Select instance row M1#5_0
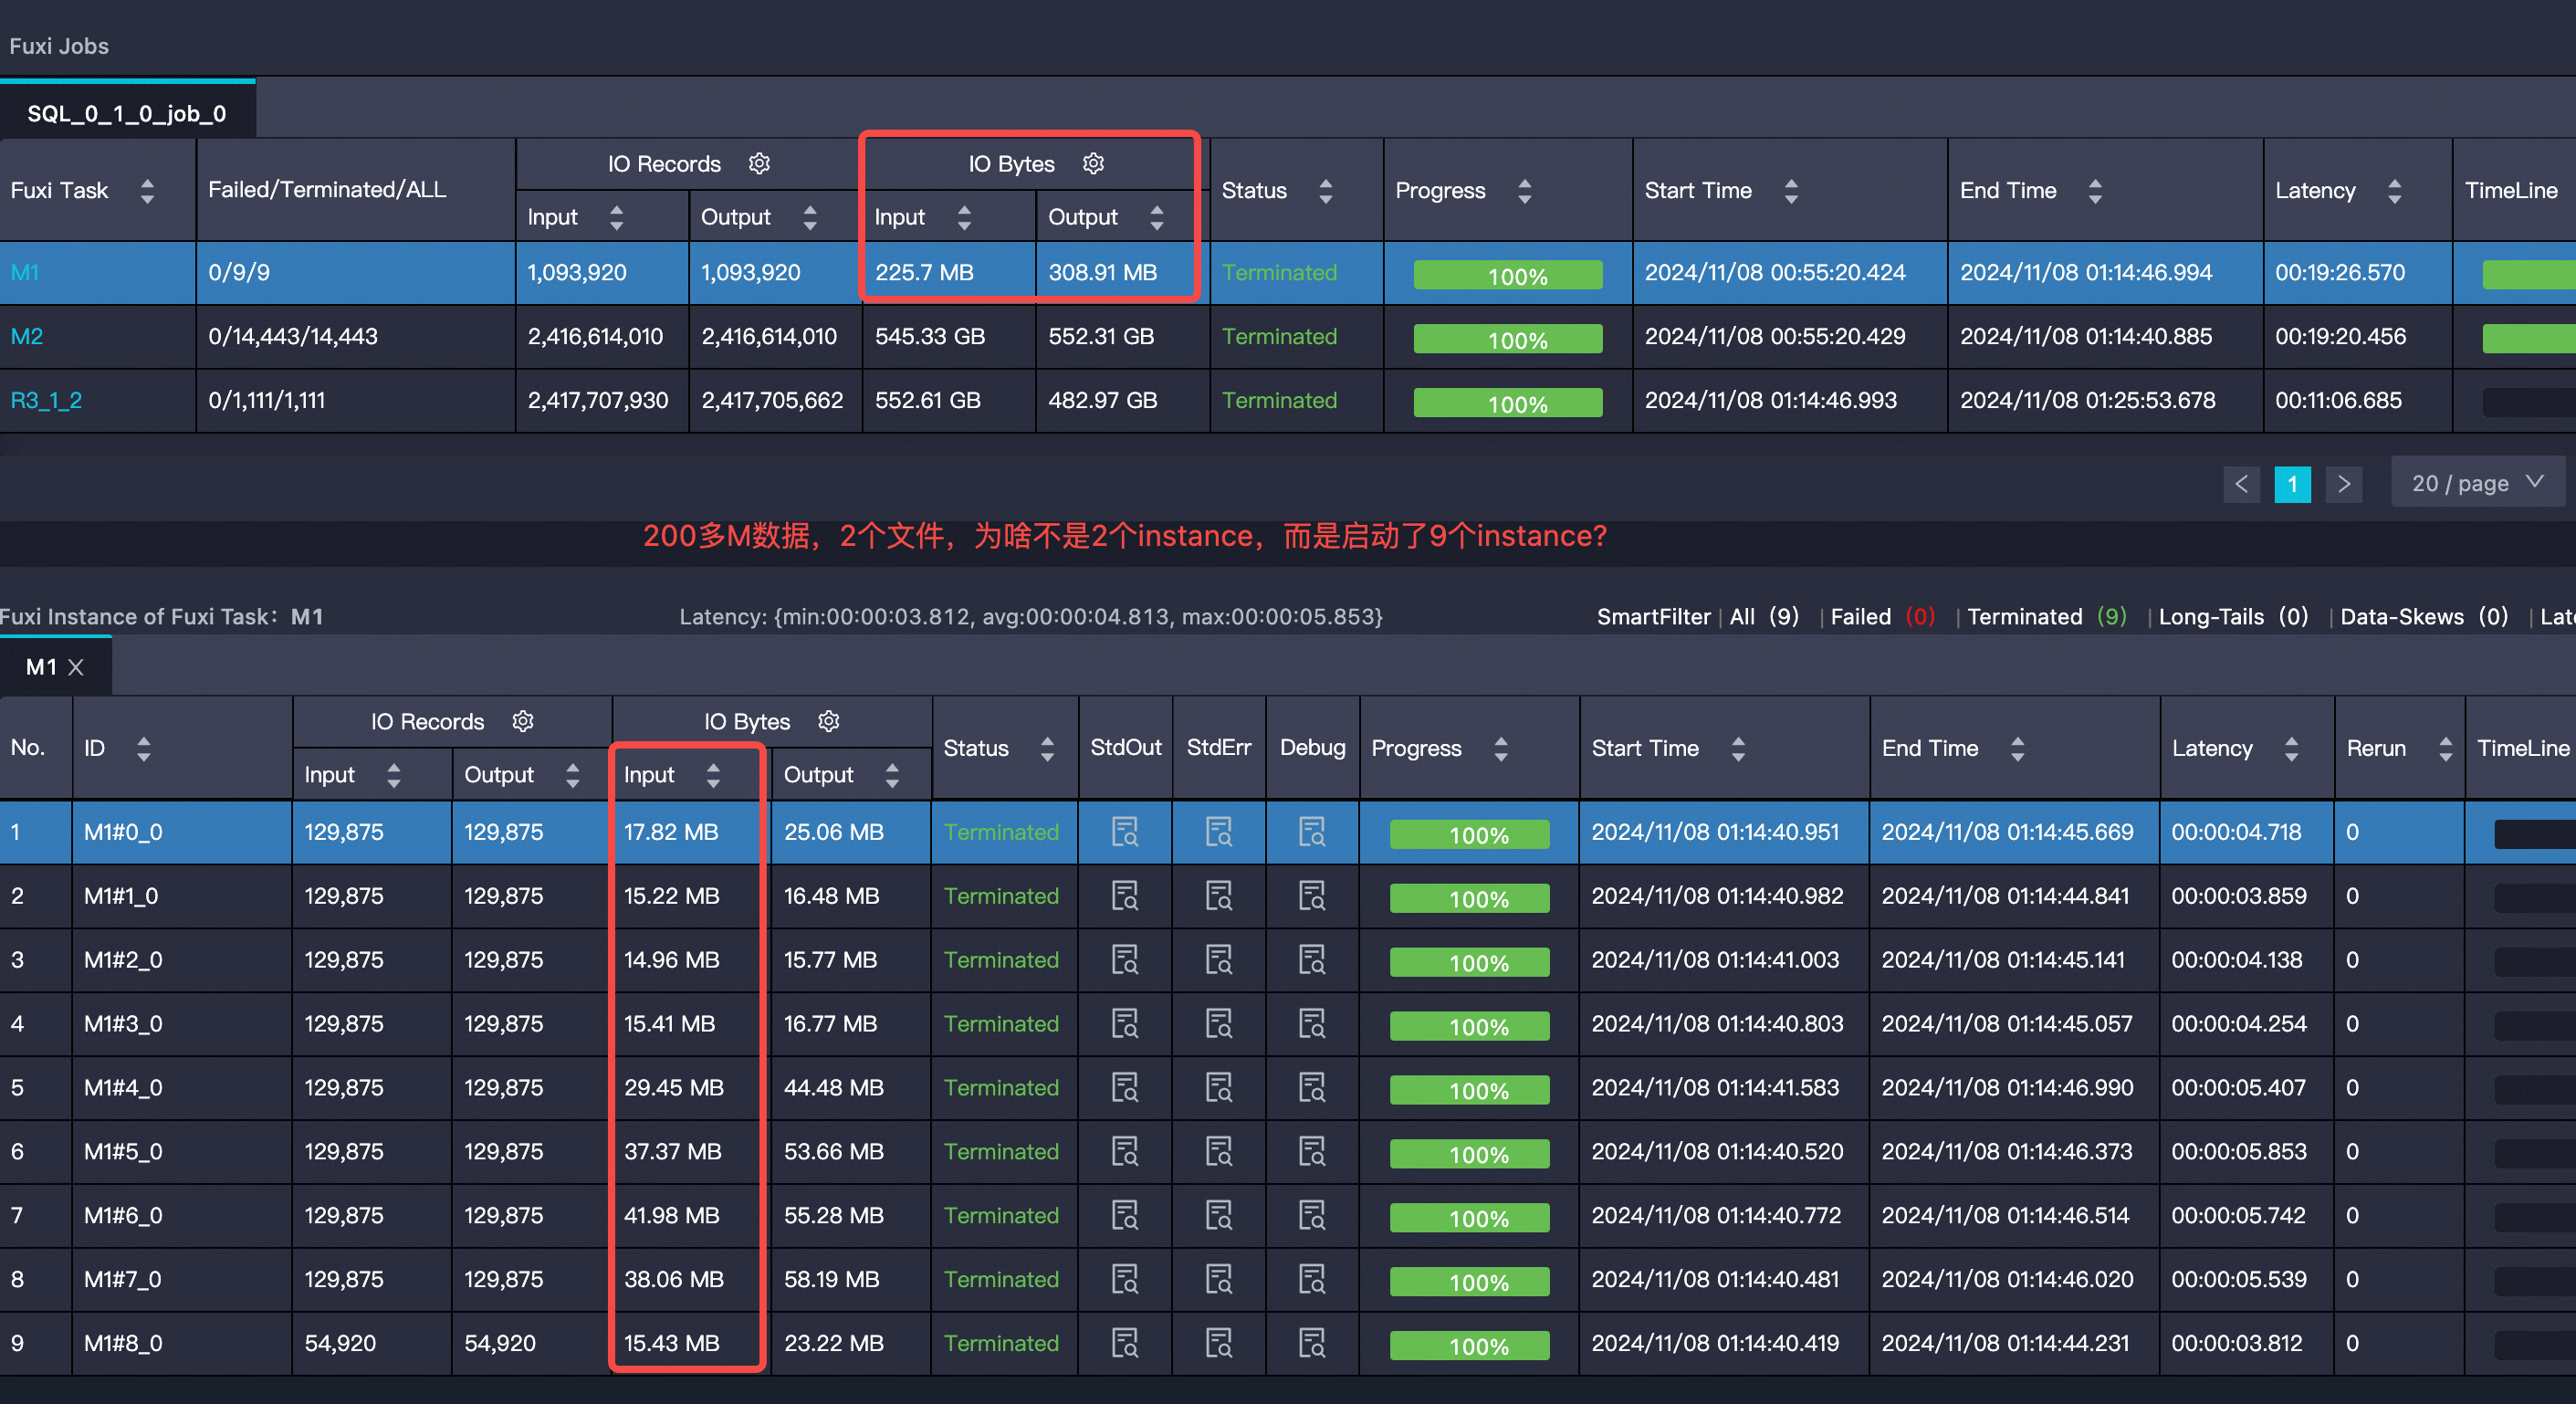This screenshot has height=1404, width=2576. [x=1288, y=1152]
